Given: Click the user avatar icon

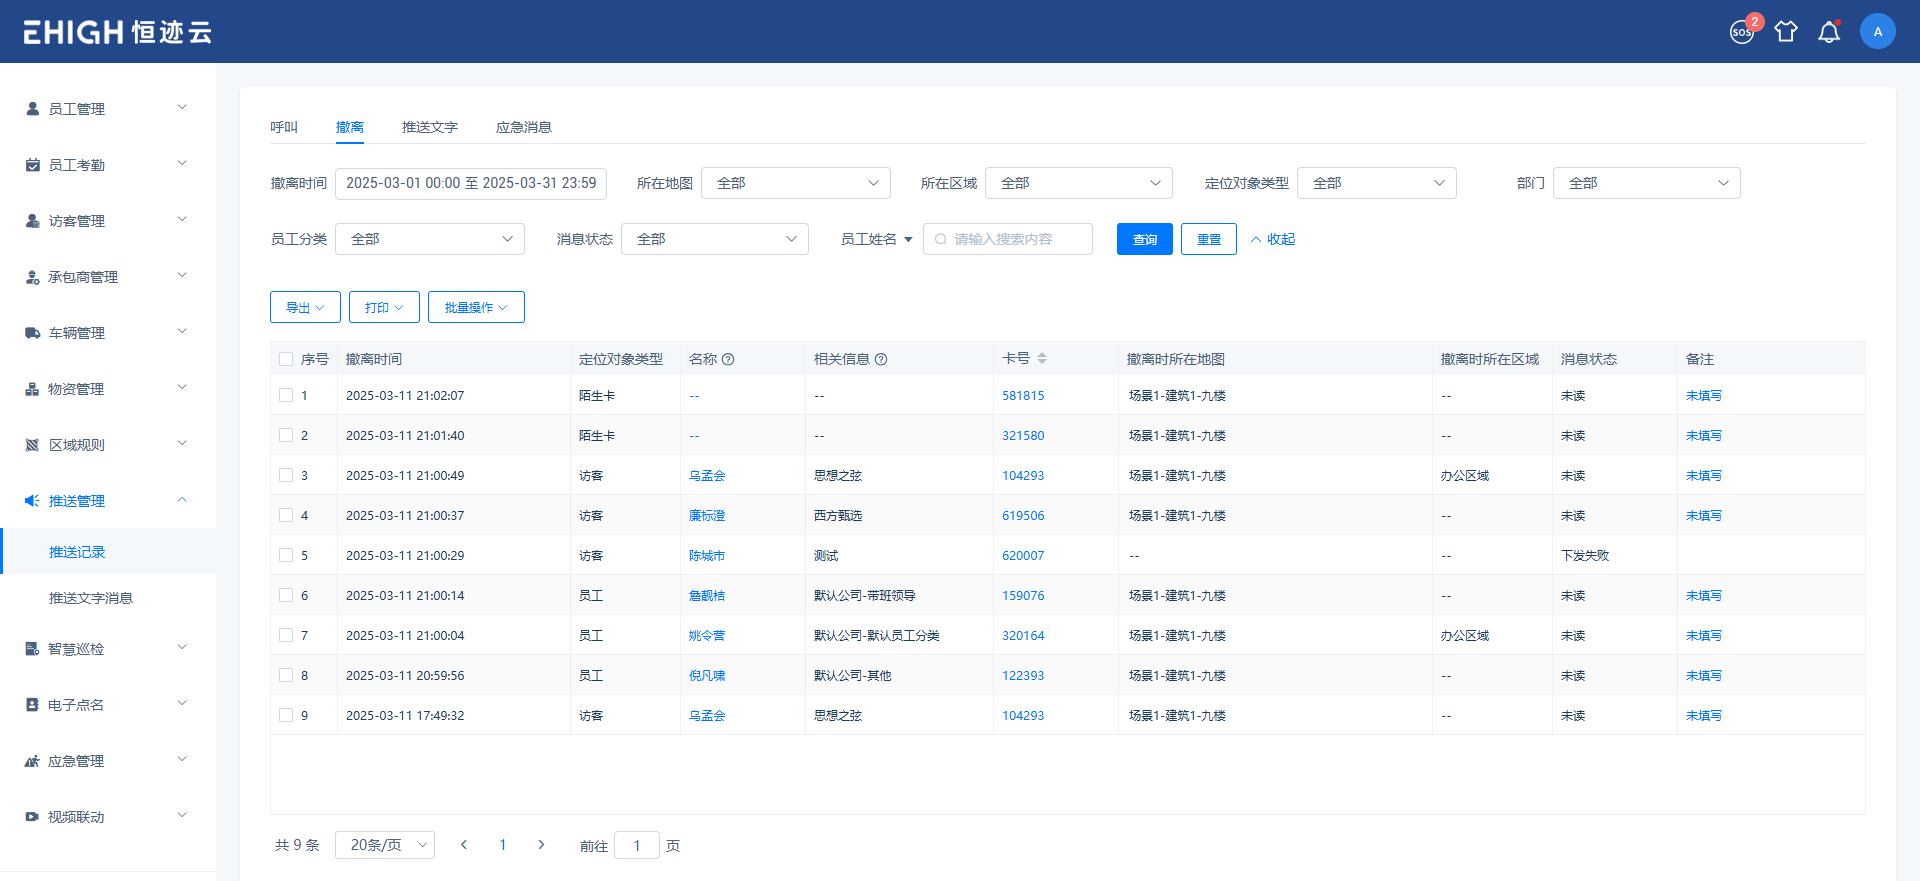Looking at the screenshot, I should point(1877,32).
